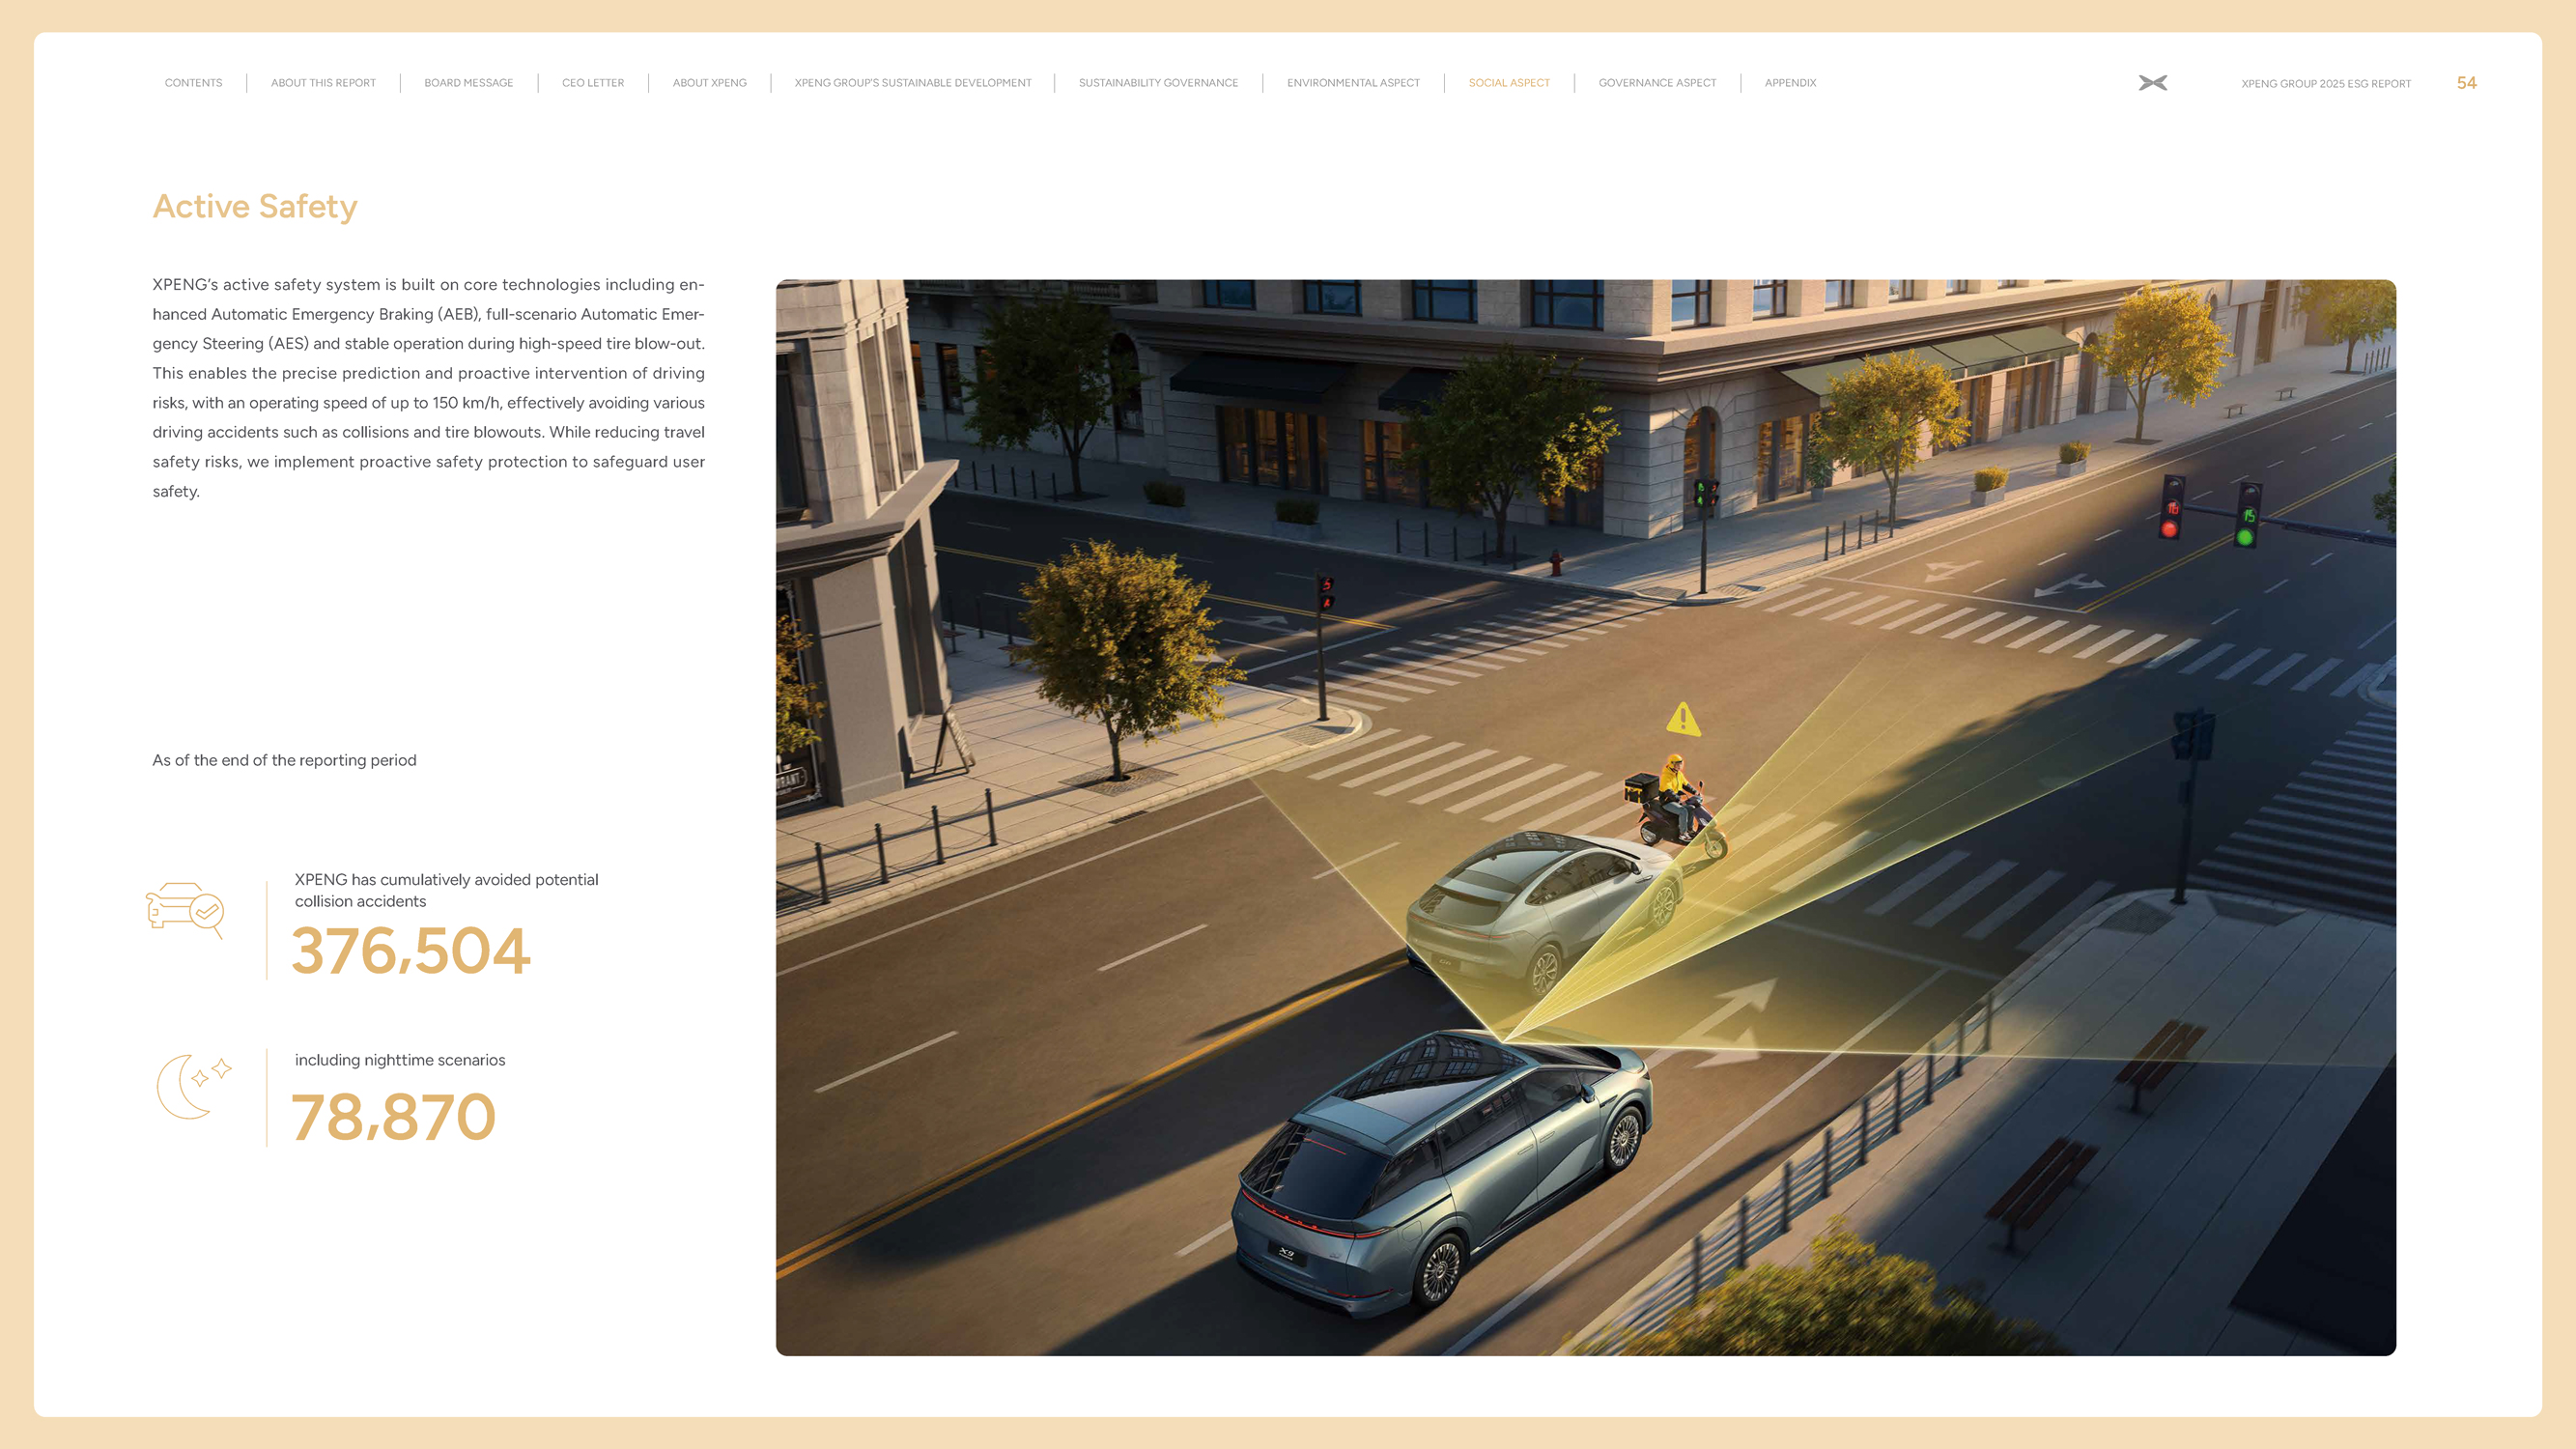Open XPENG Group's Sustainable Development section
This screenshot has width=2576, height=1449.
click(x=912, y=83)
